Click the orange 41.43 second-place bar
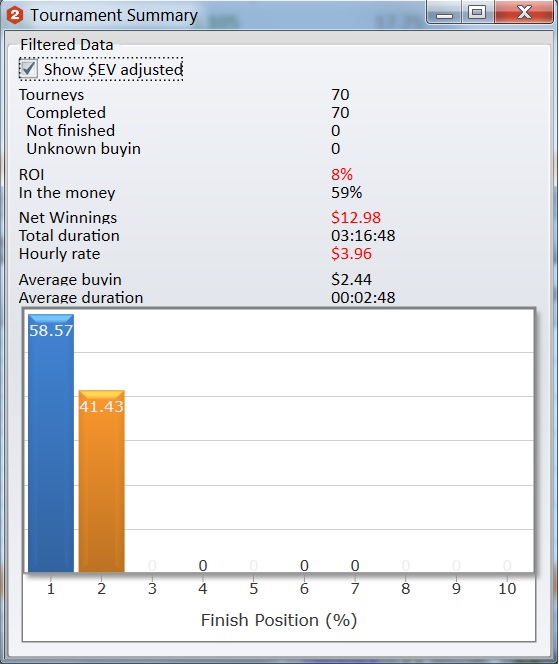 (102, 481)
